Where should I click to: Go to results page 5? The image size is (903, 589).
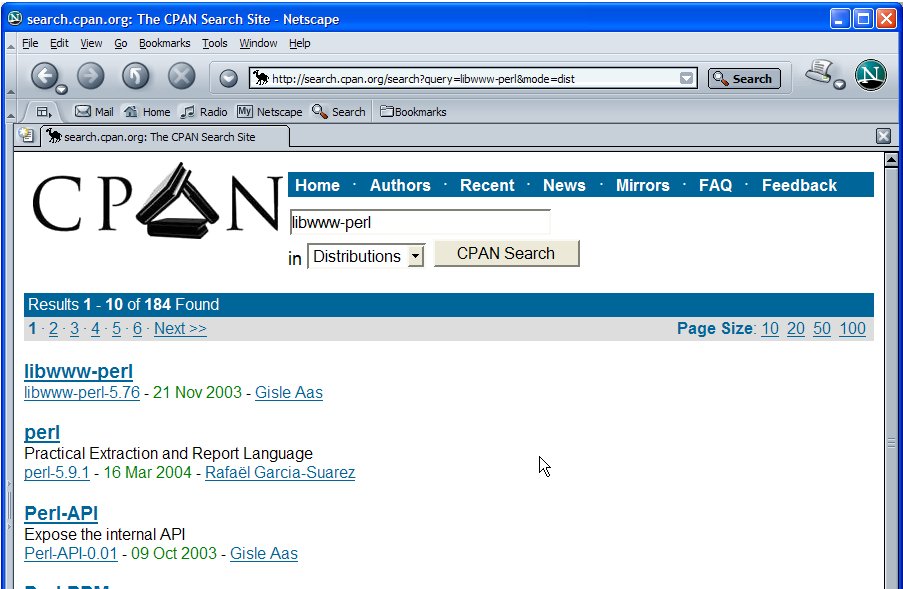116,329
